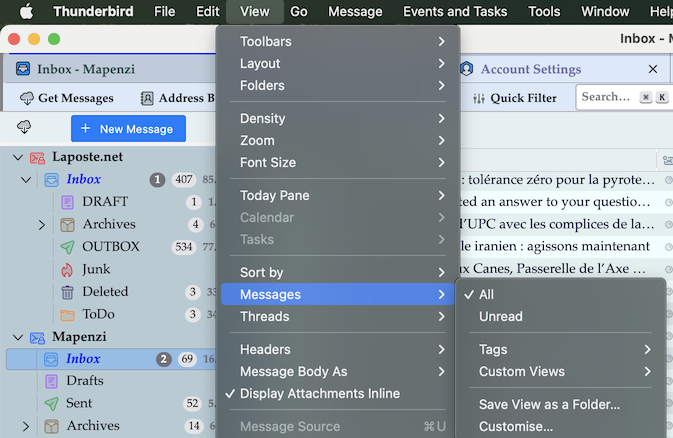Click the Mapenzi Archives box icon

point(52,426)
